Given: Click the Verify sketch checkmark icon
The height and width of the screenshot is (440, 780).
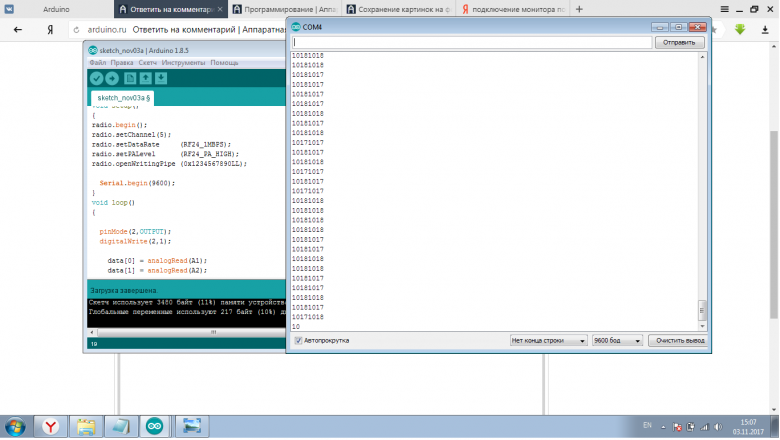Looking at the screenshot, I should coord(96,78).
